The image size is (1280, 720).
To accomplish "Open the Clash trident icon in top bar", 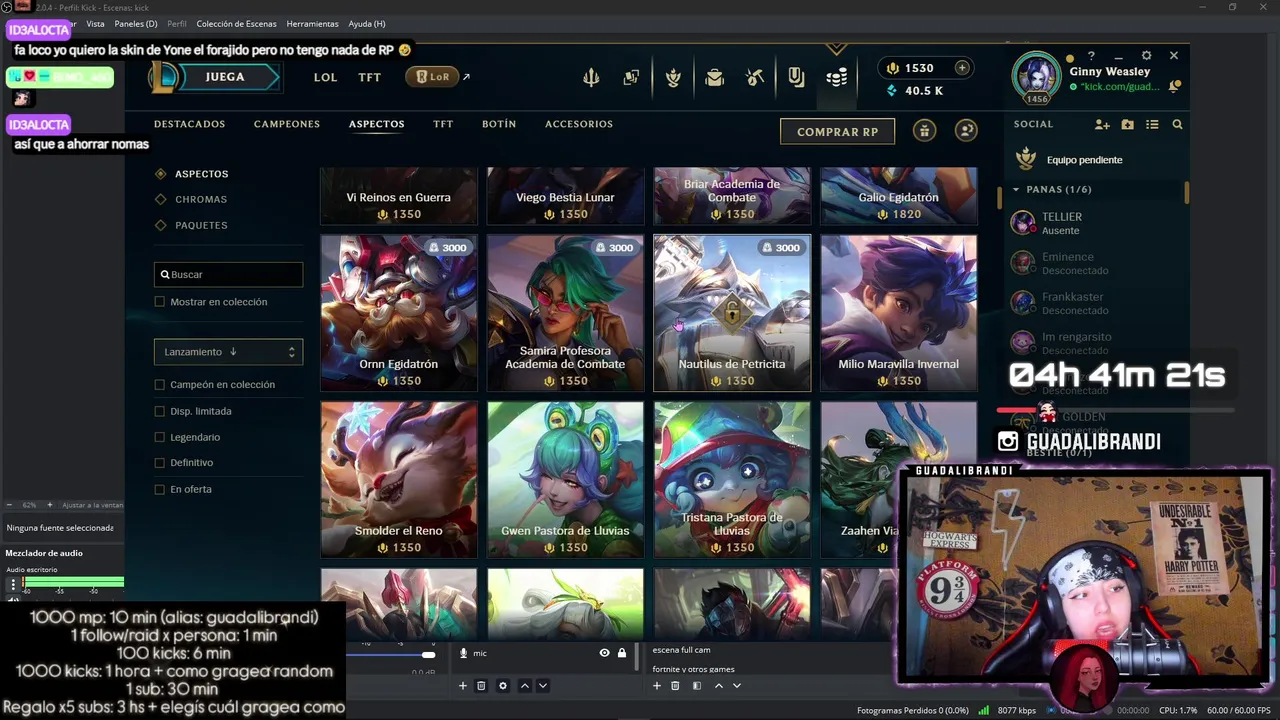I will point(591,77).
